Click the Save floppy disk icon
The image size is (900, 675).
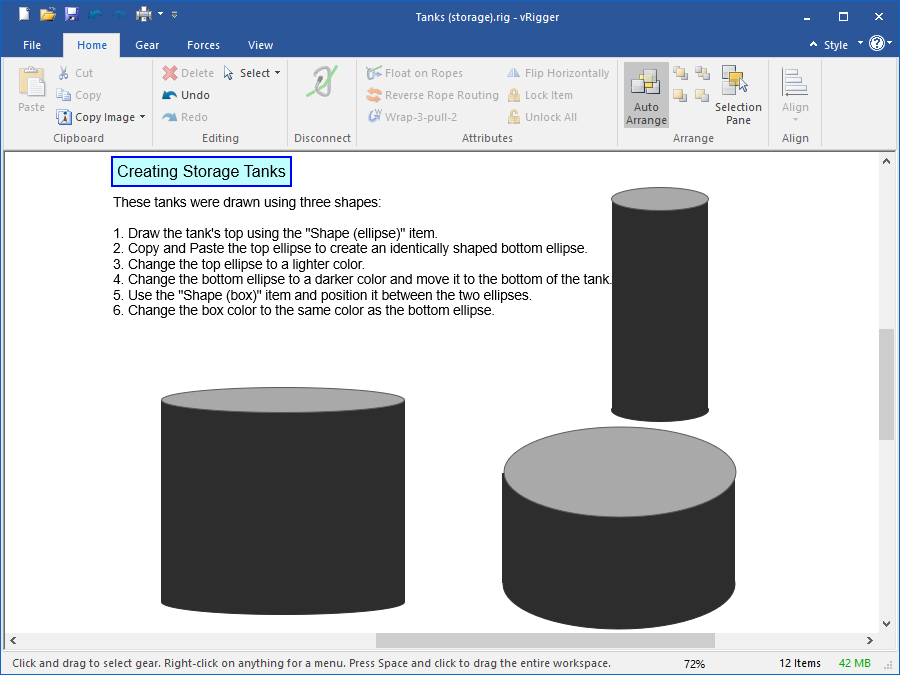[x=71, y=15]
